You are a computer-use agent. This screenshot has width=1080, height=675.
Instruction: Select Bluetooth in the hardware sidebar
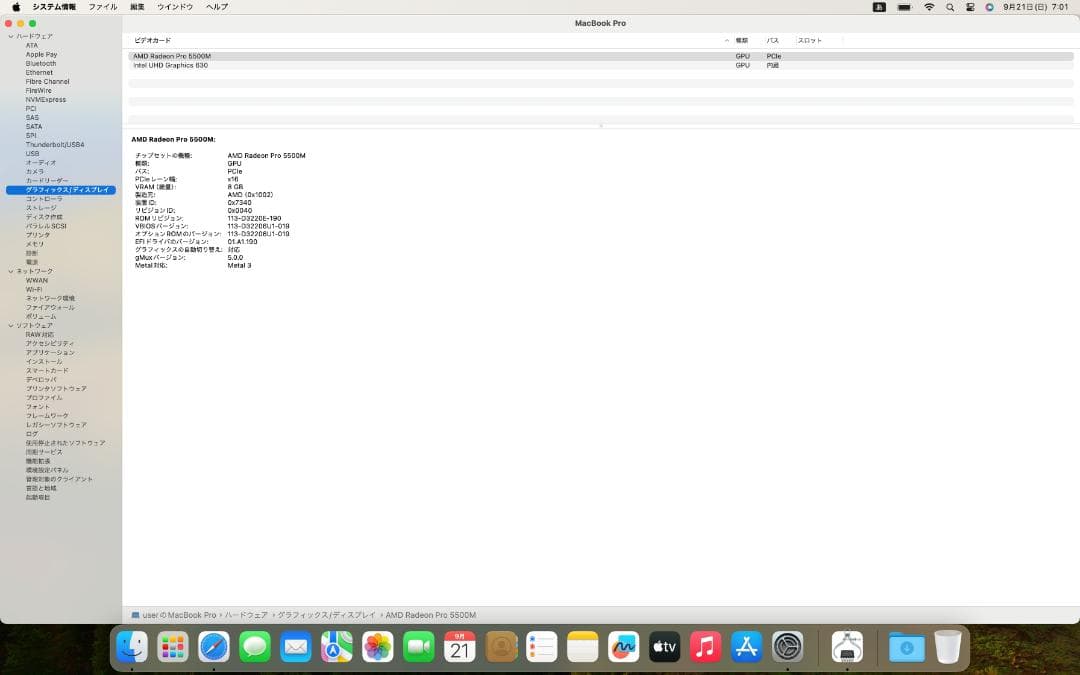40,63
